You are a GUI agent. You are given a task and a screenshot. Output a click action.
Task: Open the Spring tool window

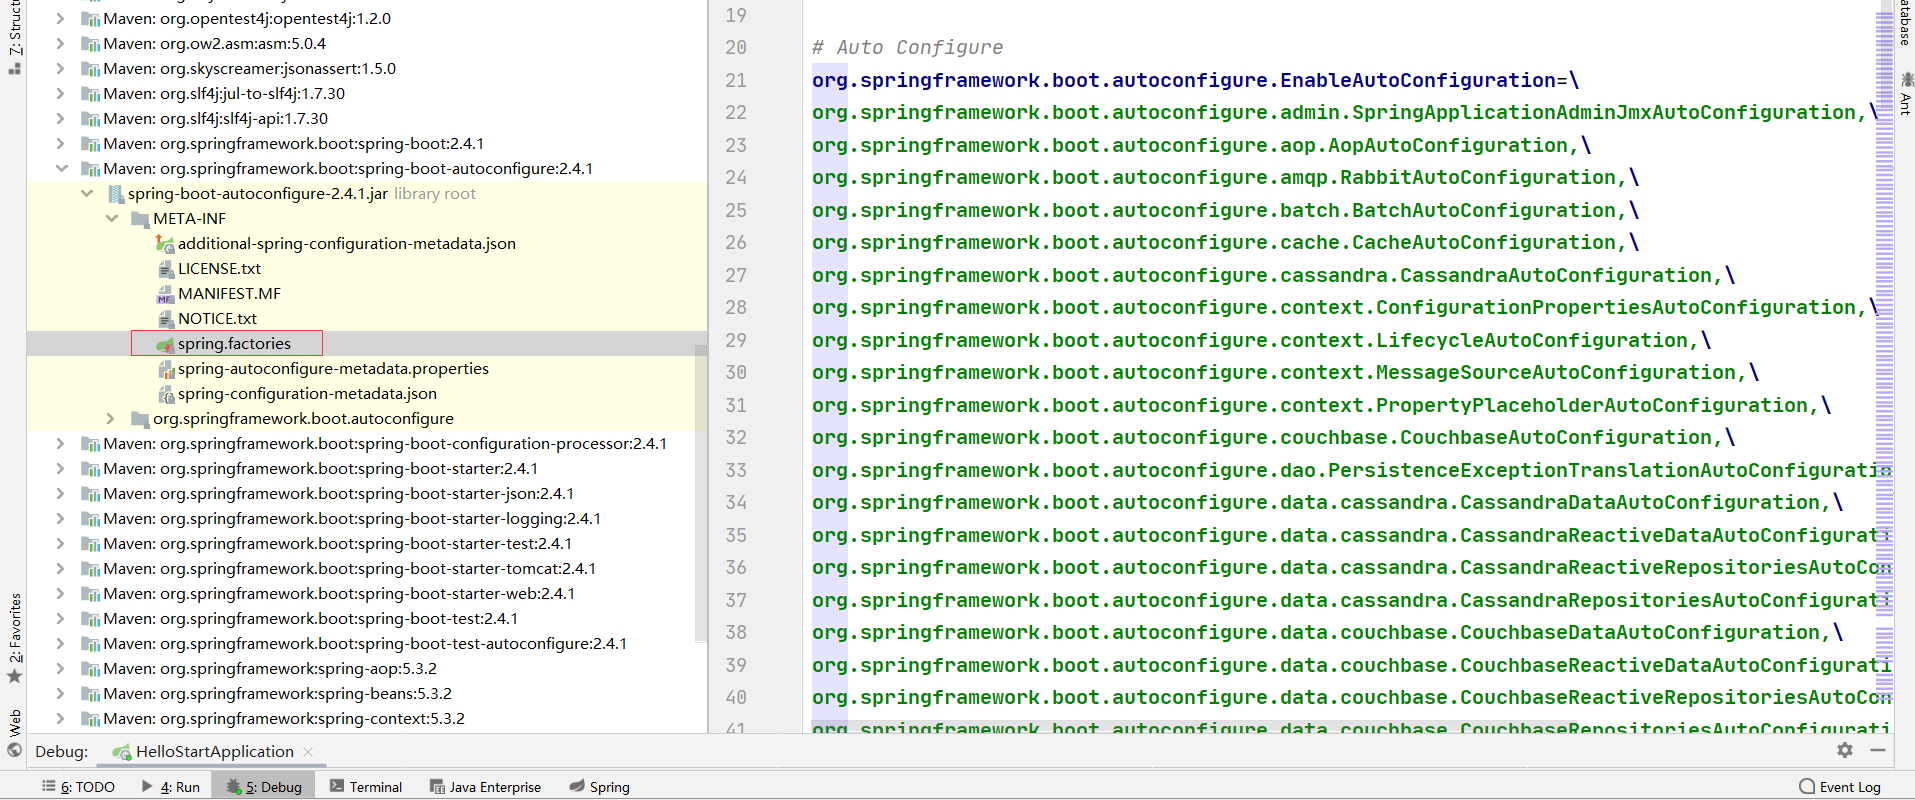600,787
